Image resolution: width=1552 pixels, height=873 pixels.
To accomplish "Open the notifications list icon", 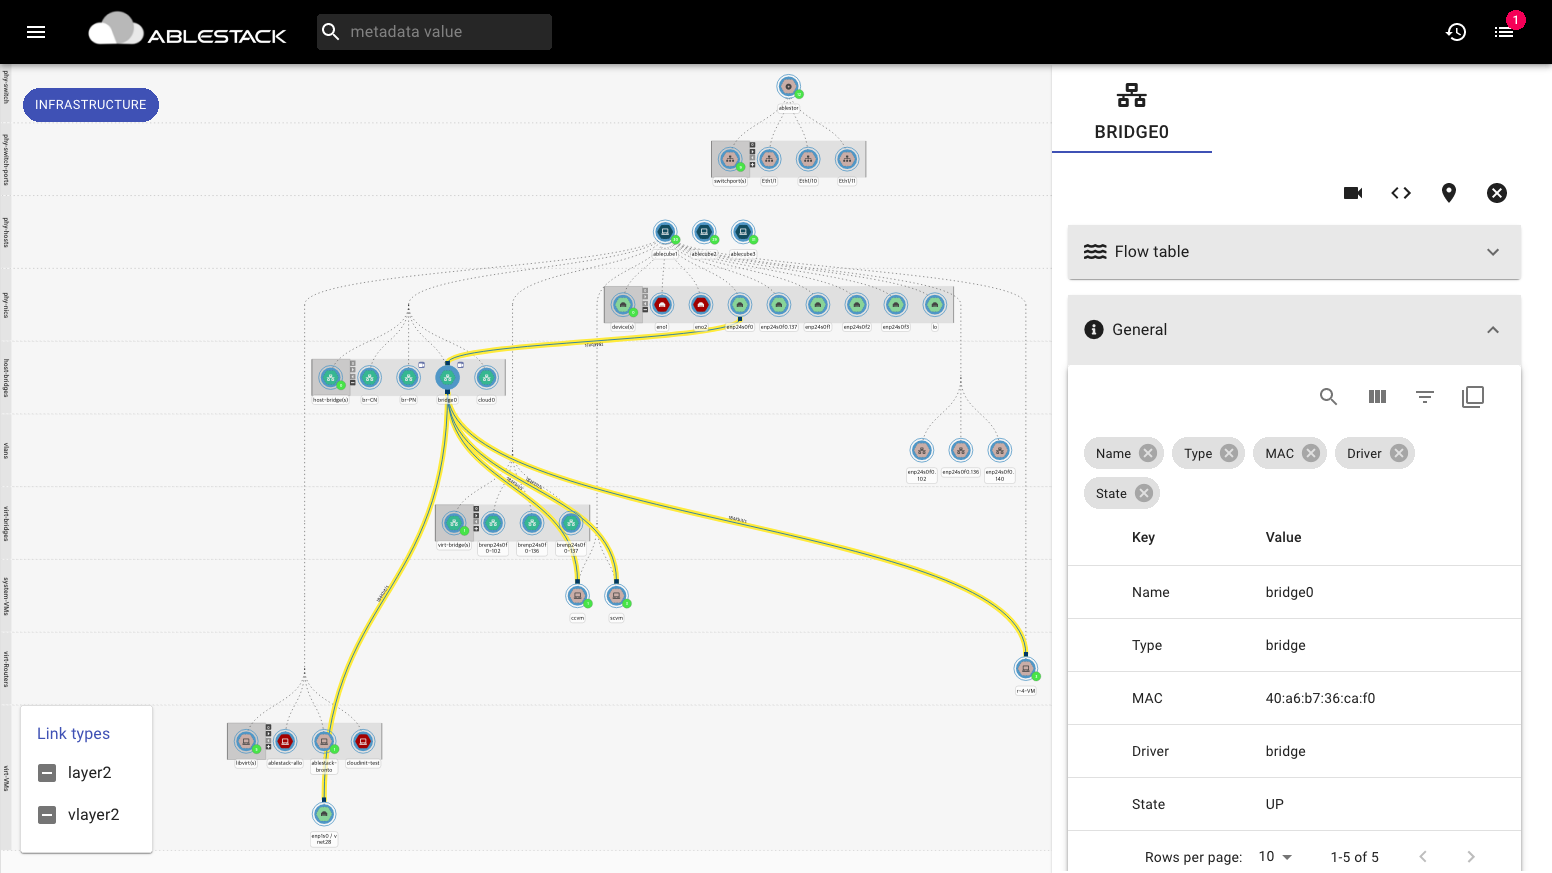I will pyautogui.click(x=1504, y=32).
